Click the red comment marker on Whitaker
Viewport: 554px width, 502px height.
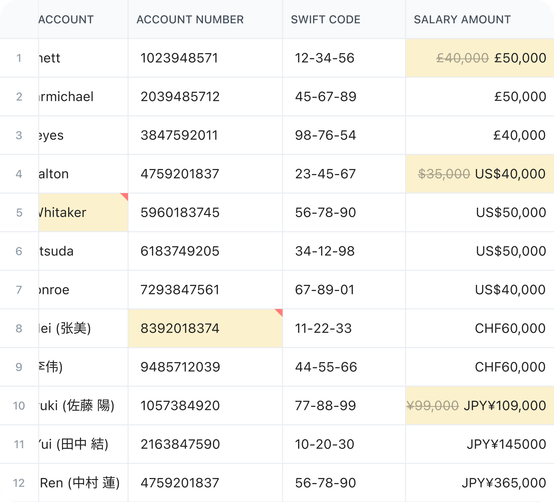coord(125,196)
